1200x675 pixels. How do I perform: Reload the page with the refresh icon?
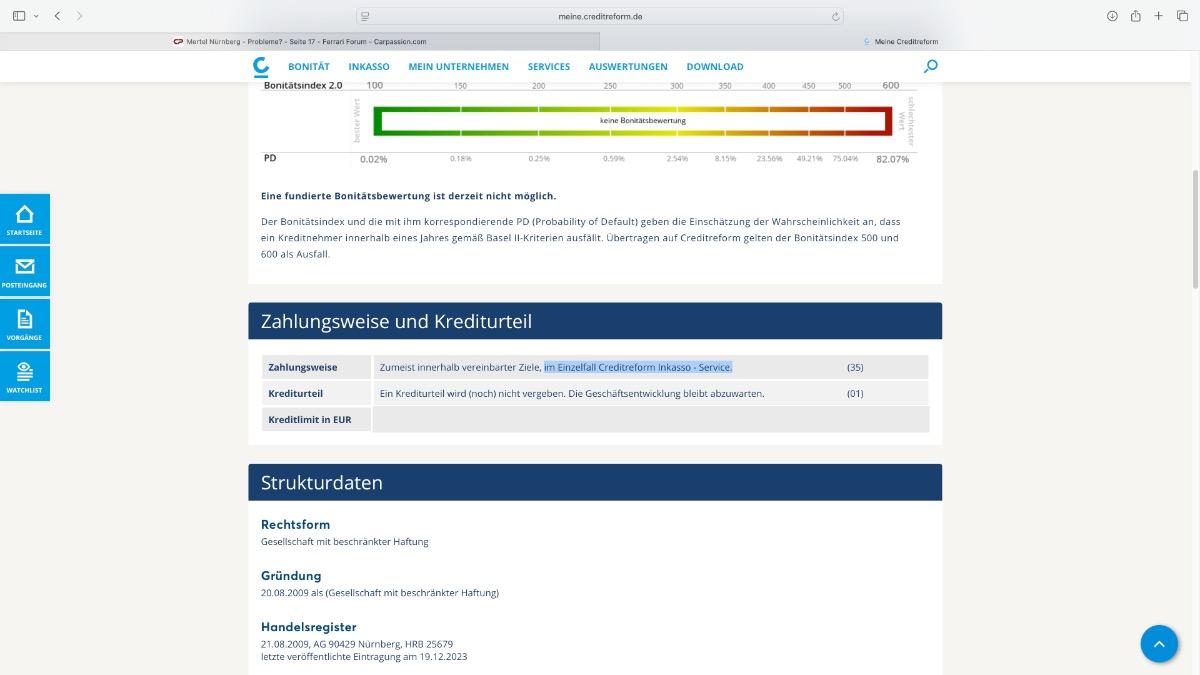click(x=835, y=16)
